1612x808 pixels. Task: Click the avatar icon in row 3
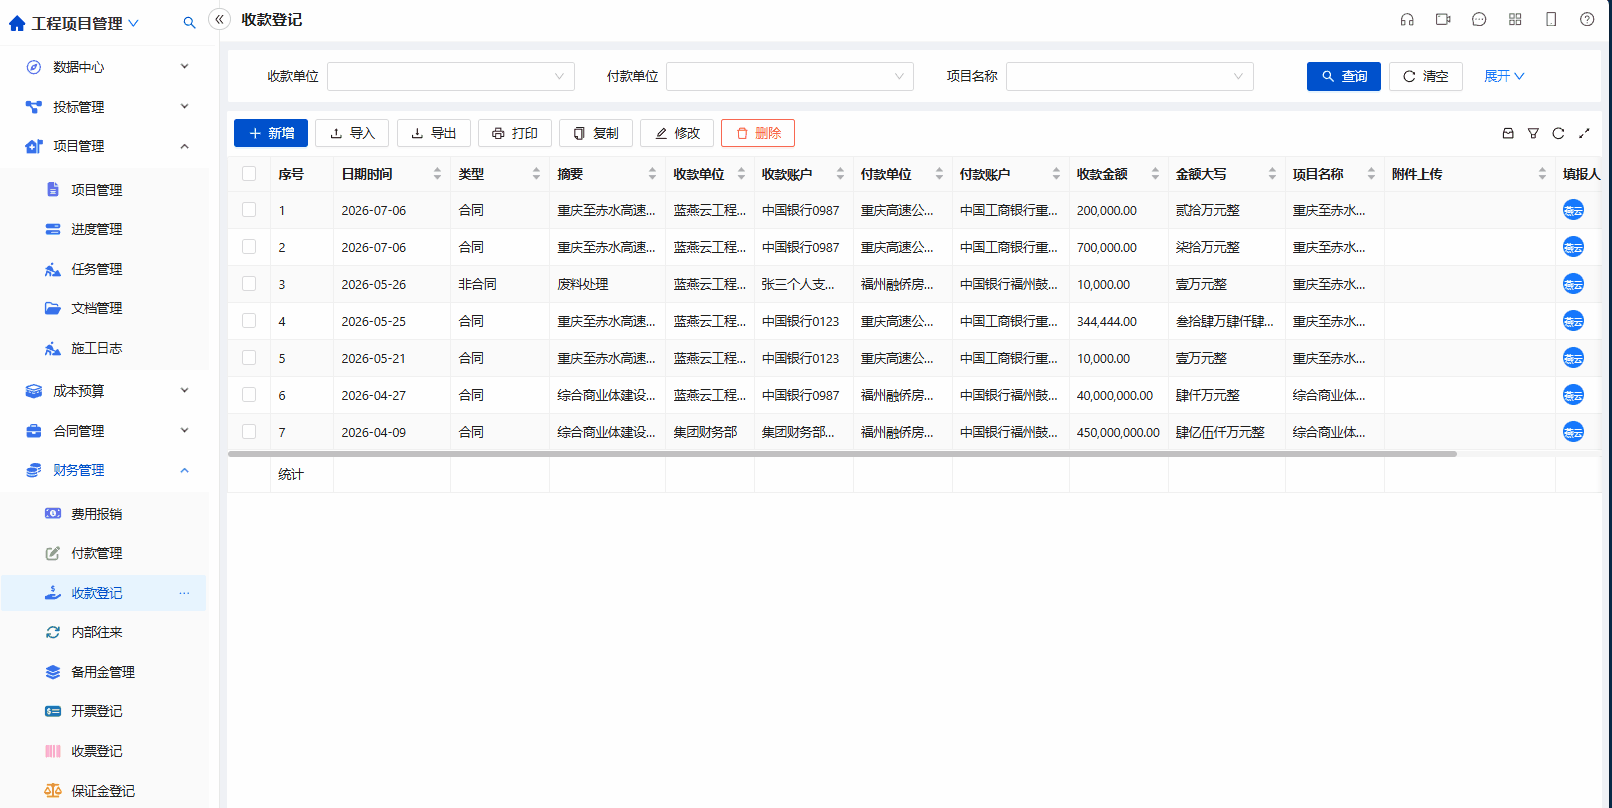coord(1573,284)
